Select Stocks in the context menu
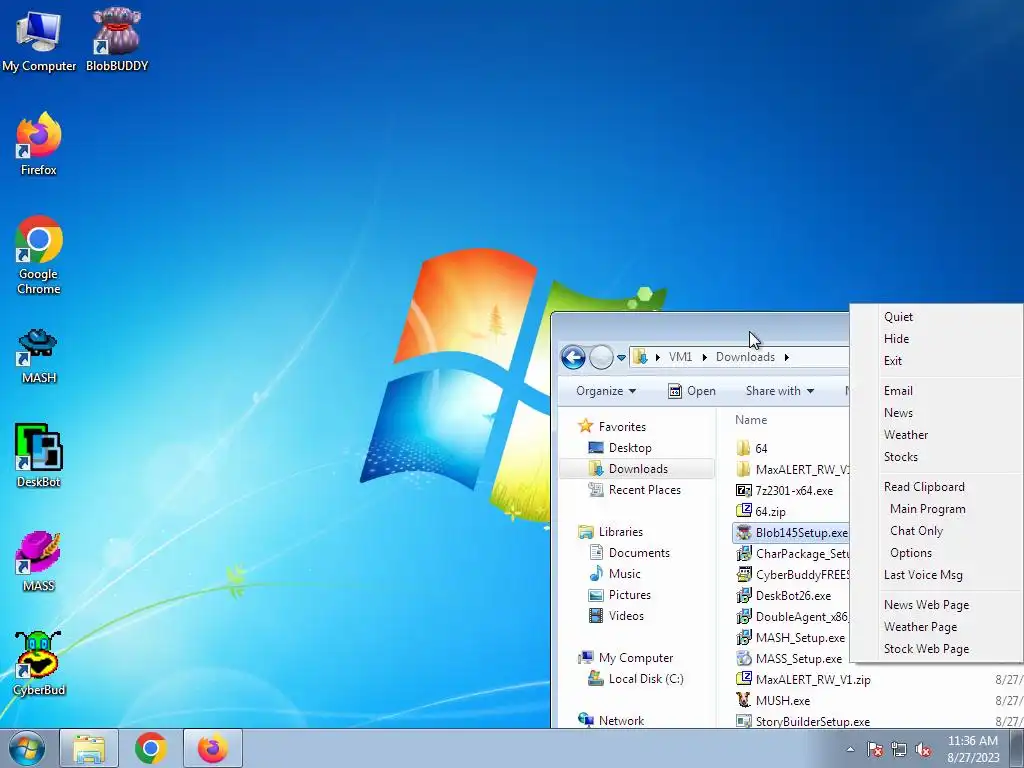 tap(901, 457)
